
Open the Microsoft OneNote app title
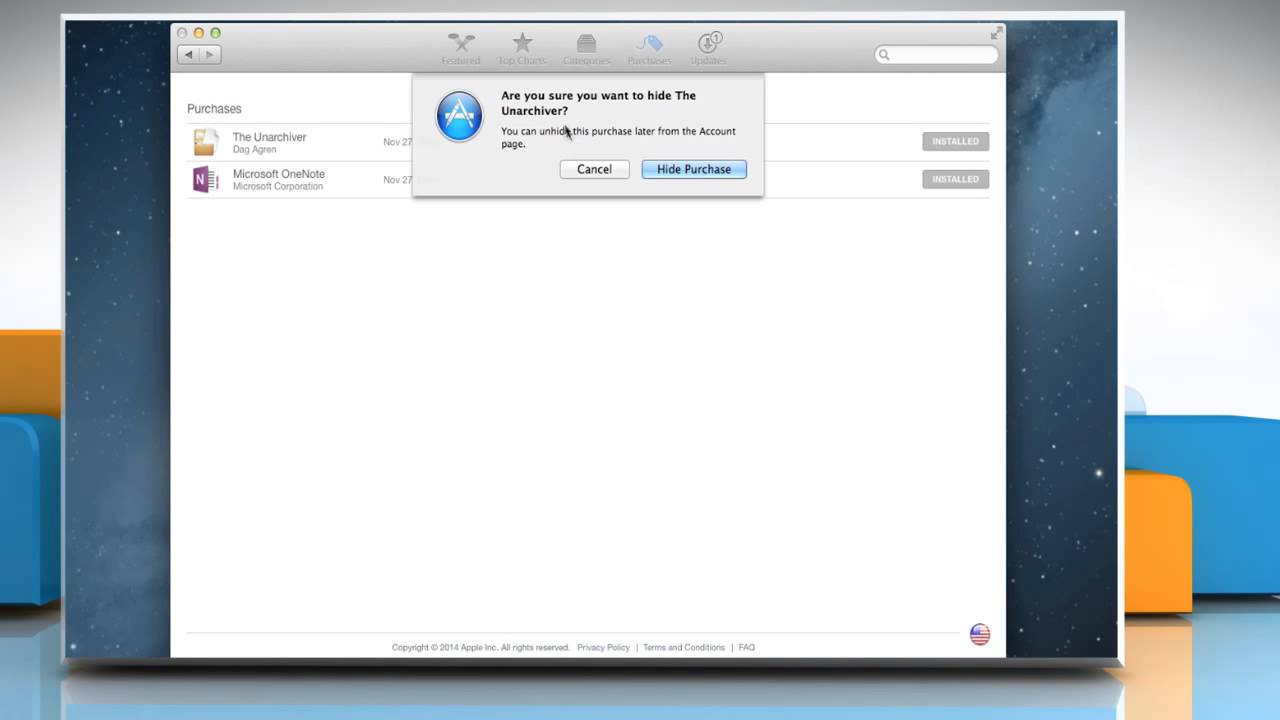(279, 174)
